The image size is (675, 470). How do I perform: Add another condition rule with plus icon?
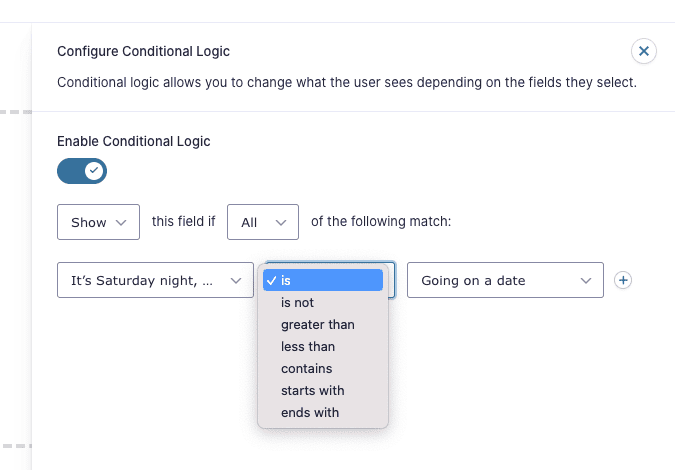623,280
